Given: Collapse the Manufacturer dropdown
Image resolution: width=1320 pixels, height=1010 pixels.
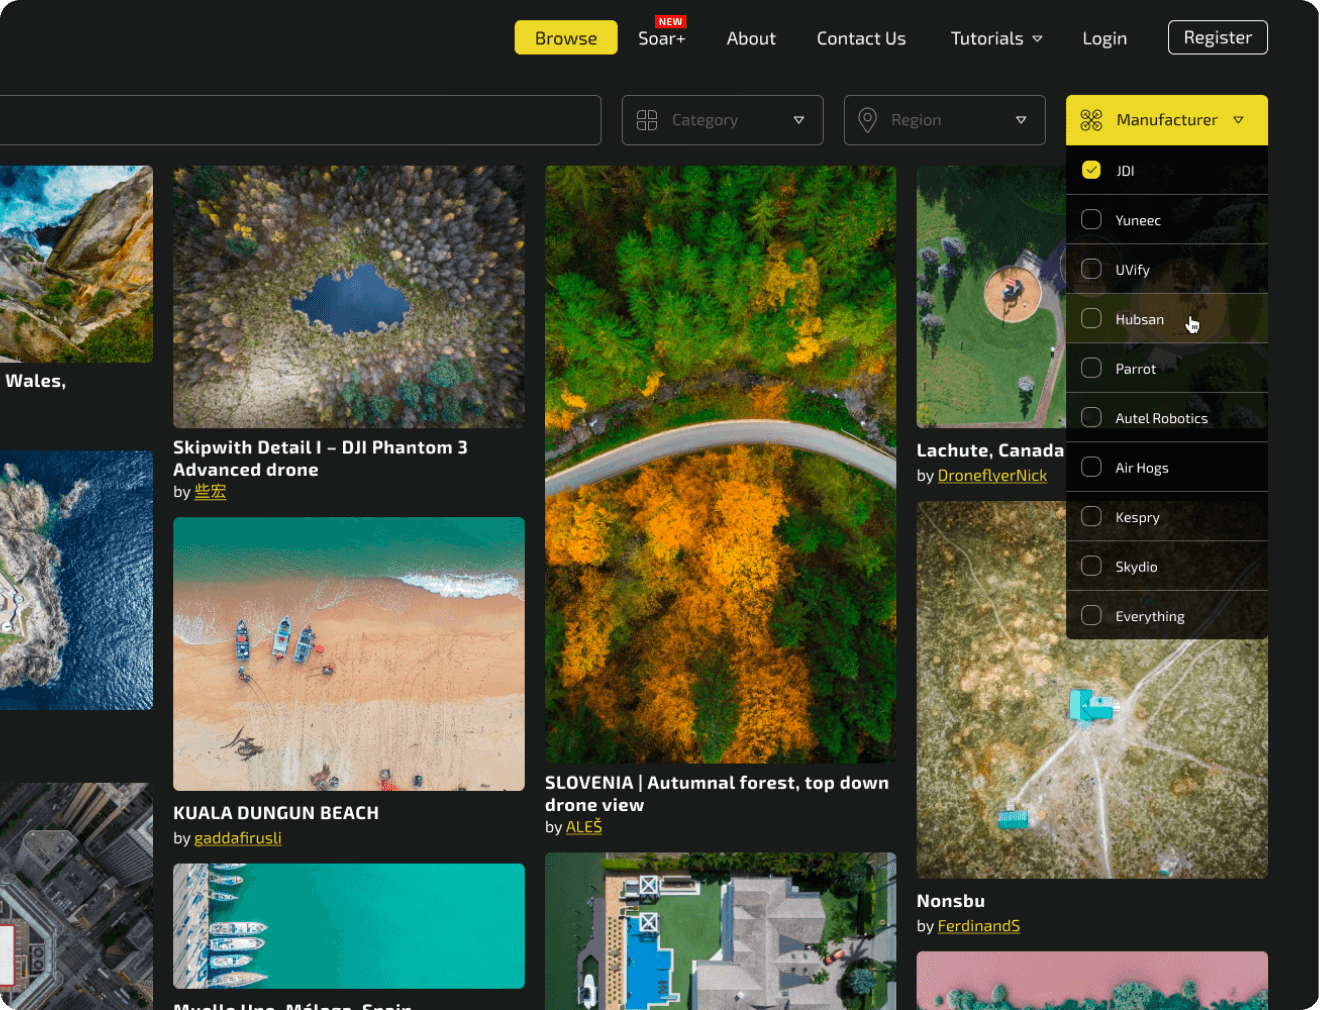Looking at the screenshot, I should point(1166,120).
